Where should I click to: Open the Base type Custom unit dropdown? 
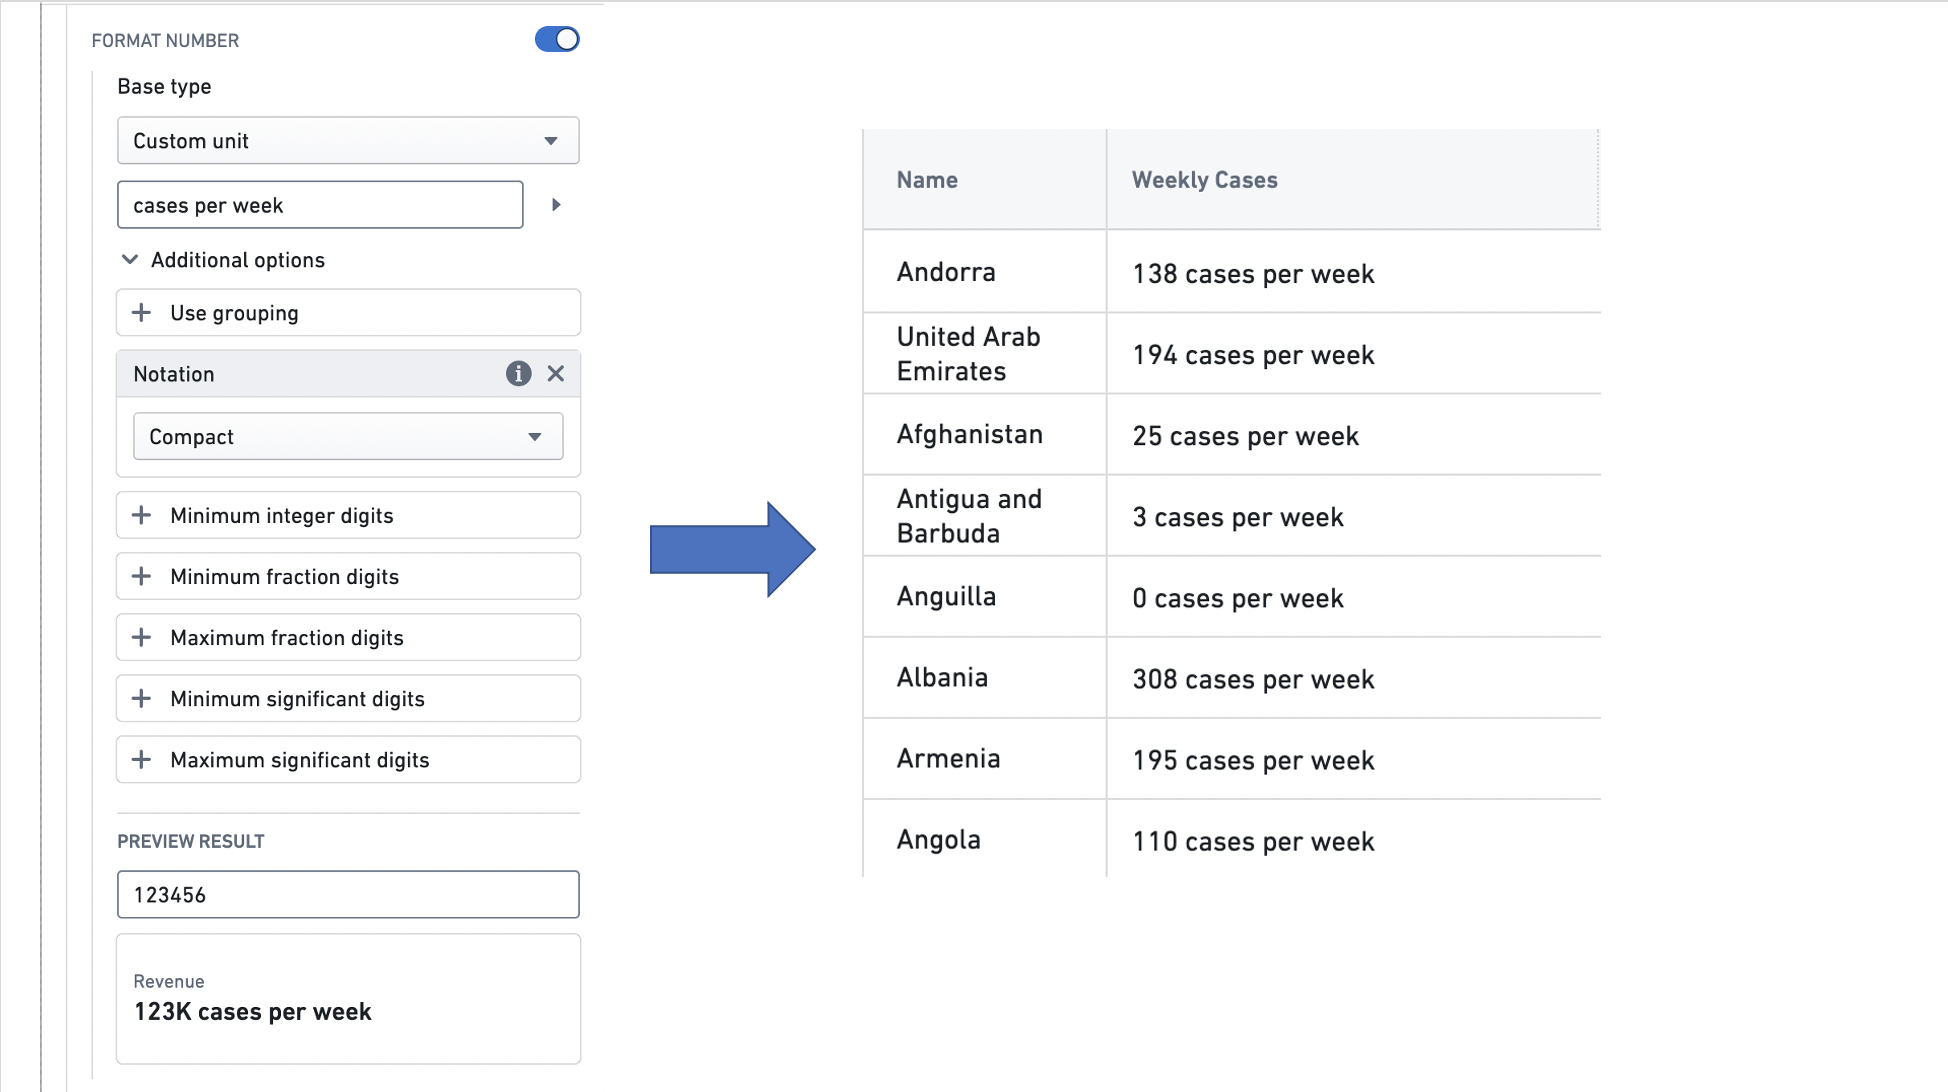click(x=348, y=141)
